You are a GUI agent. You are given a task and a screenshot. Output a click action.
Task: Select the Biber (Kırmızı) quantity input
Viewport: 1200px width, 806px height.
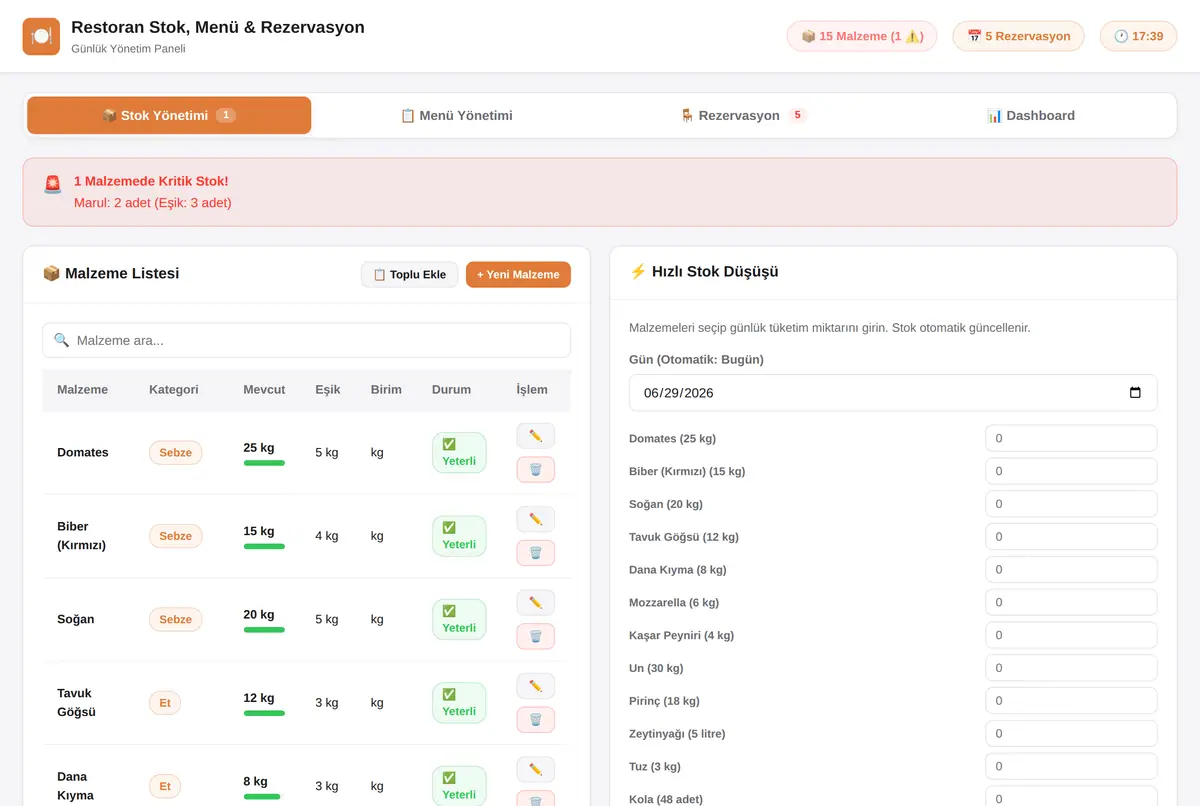[1071, 471]
